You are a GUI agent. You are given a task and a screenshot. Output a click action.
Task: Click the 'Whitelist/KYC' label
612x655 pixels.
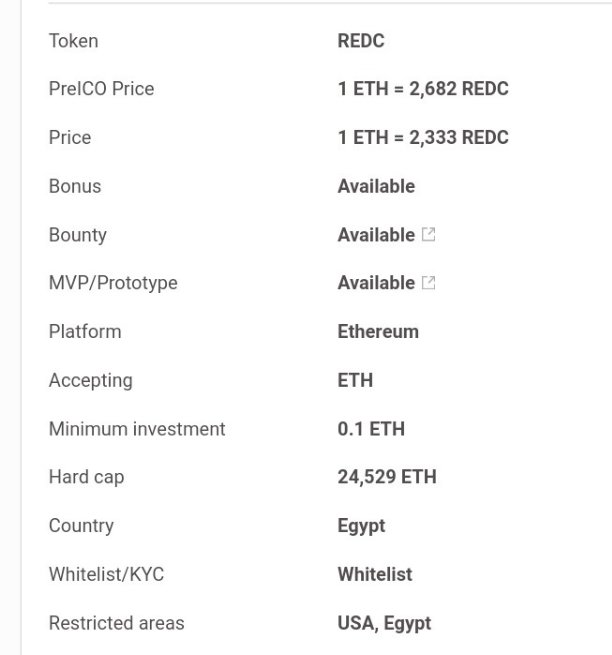coord(107,574)
